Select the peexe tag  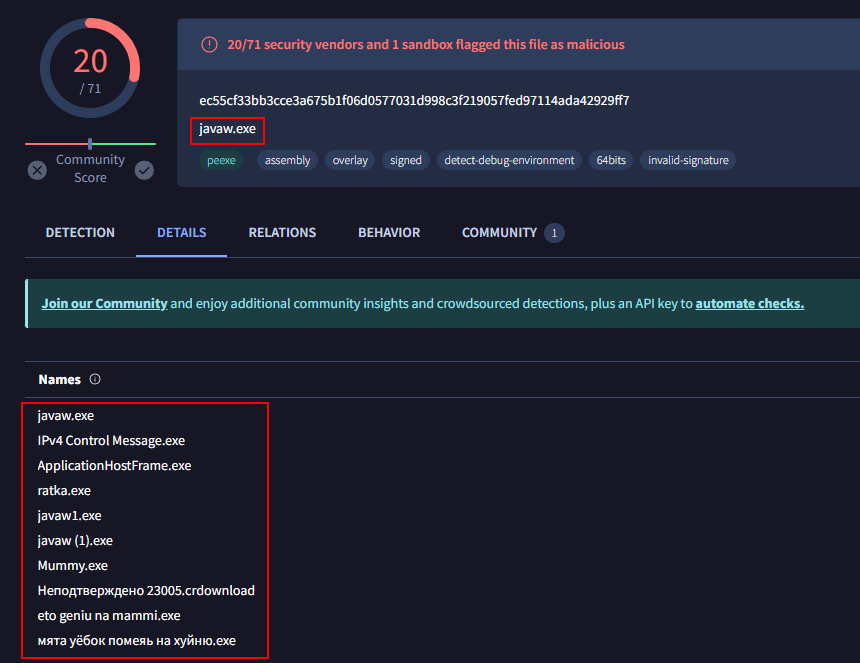tap(221, 160)
